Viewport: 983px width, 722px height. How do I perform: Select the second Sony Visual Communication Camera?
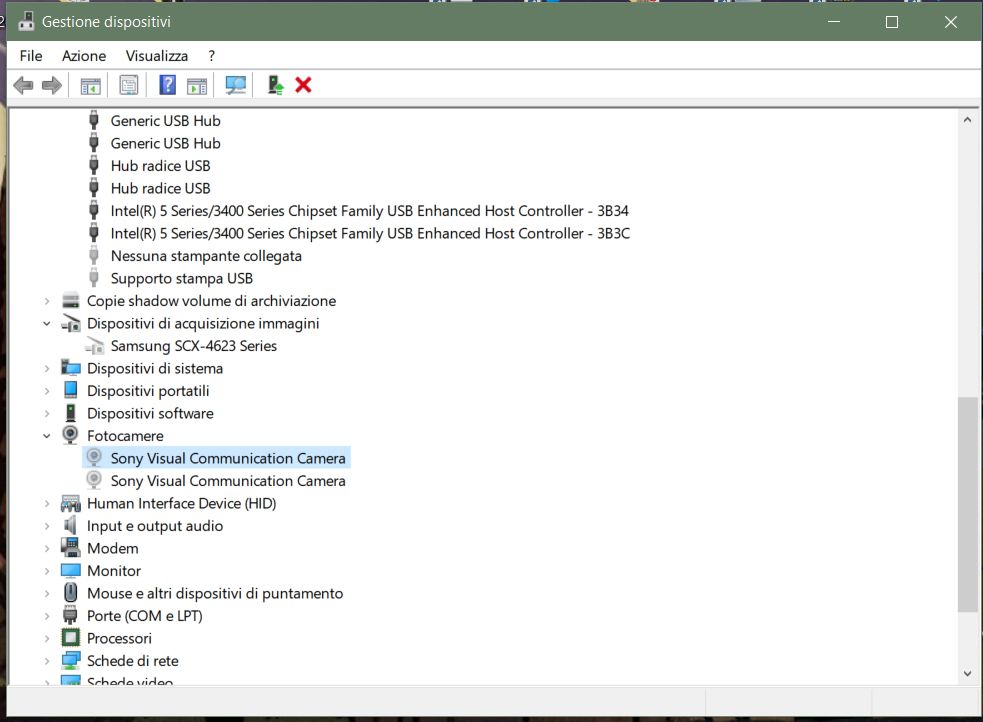(x=228, y=481)
